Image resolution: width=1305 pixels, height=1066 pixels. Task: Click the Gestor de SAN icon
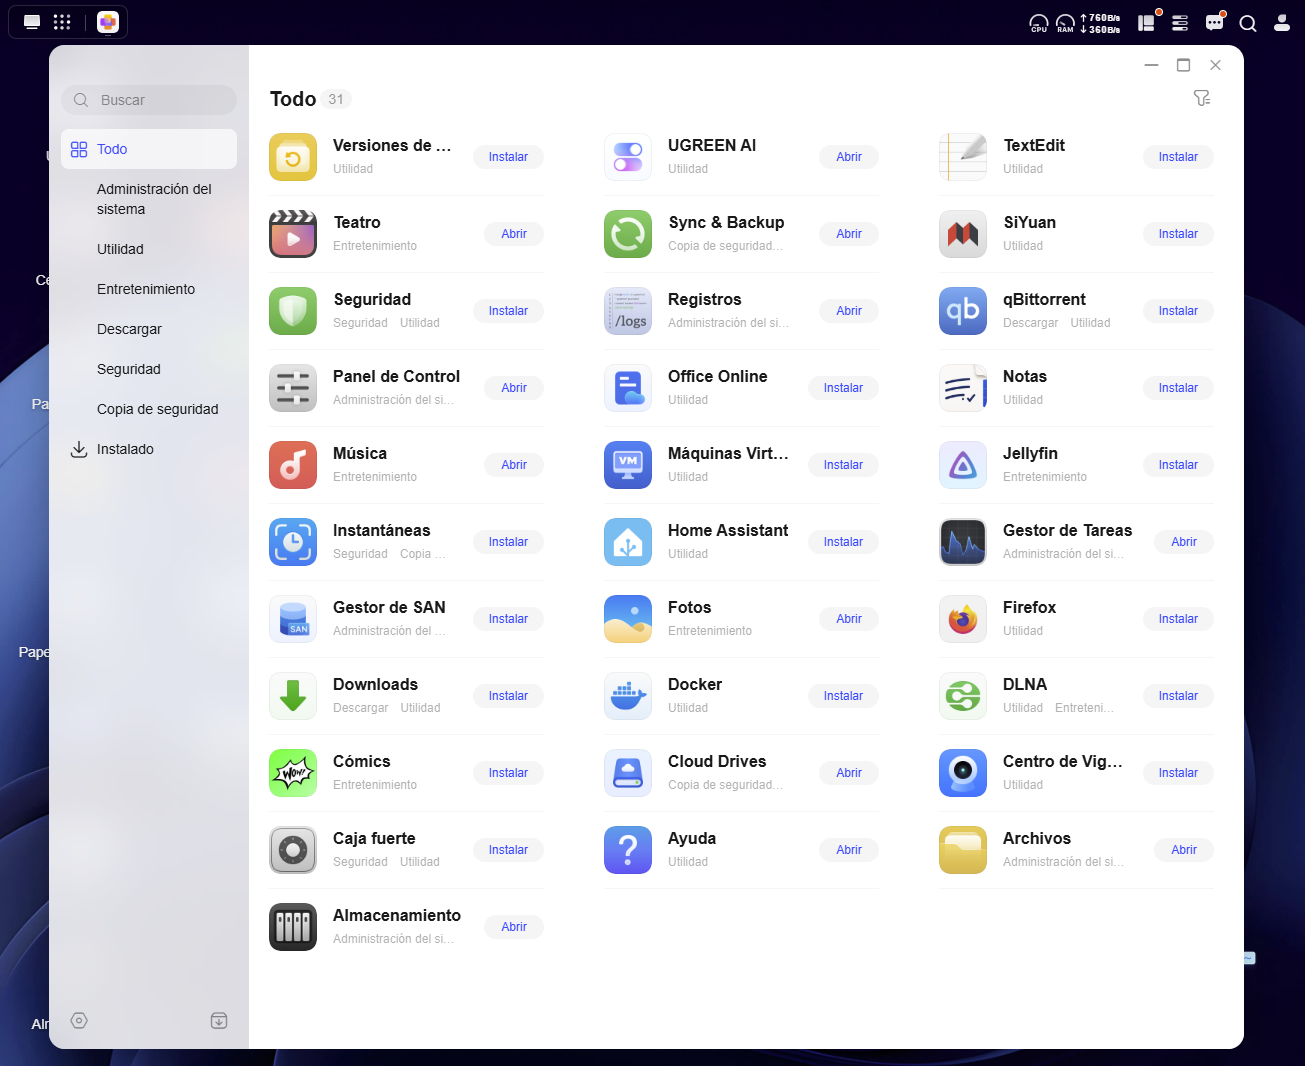coord(293,619)
